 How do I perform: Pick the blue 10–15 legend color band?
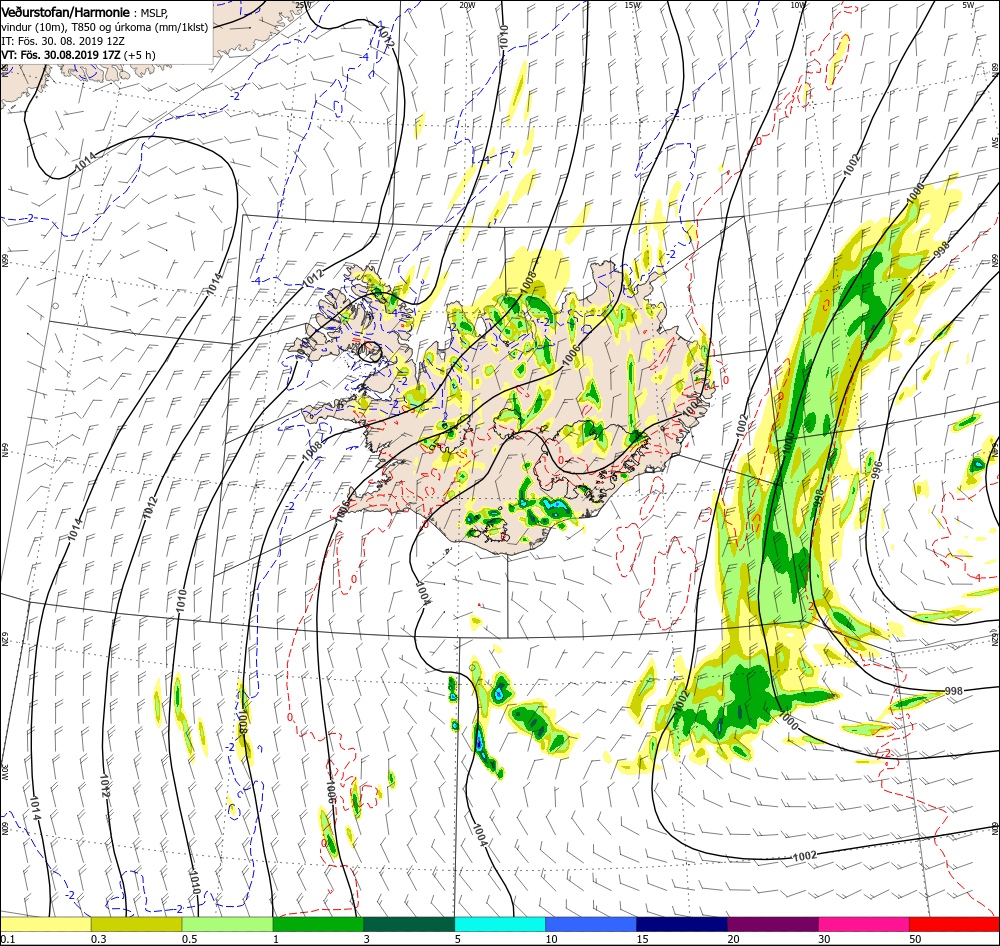pyautogui.click(x=591, y=924)
